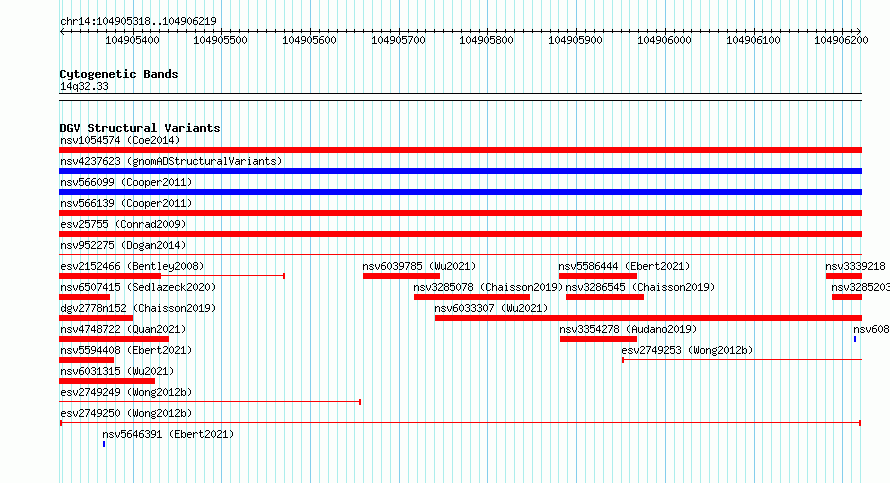This screenshot has width=890, height=483.
Task: Click the red bar under dgv2778n152
Action: 96,318
